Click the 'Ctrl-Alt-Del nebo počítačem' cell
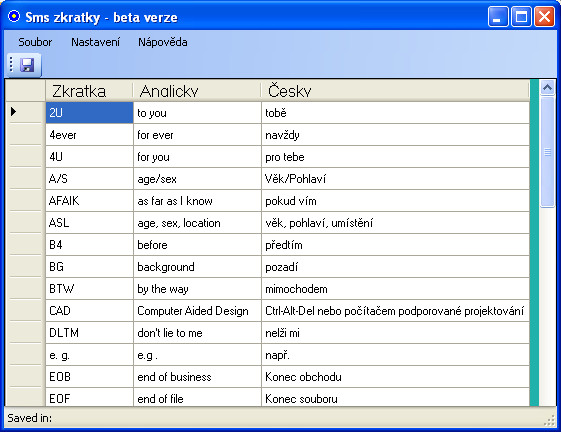The height and width of the screenshot is (432, 561). (395, 311)
